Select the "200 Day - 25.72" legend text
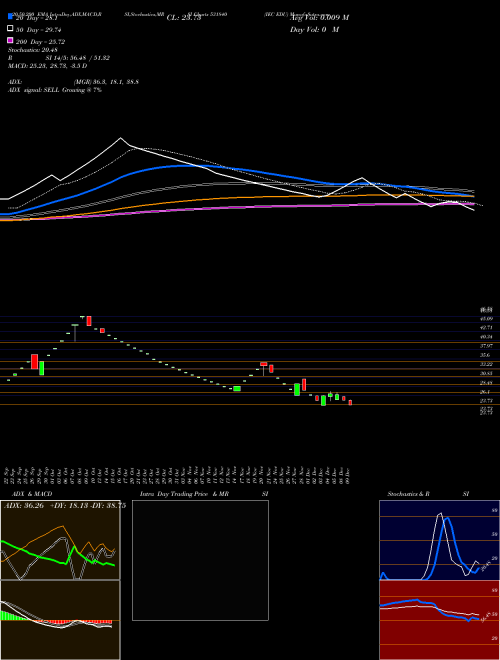The height and width of the screenshot is (660, 500). tap(40, 41)
